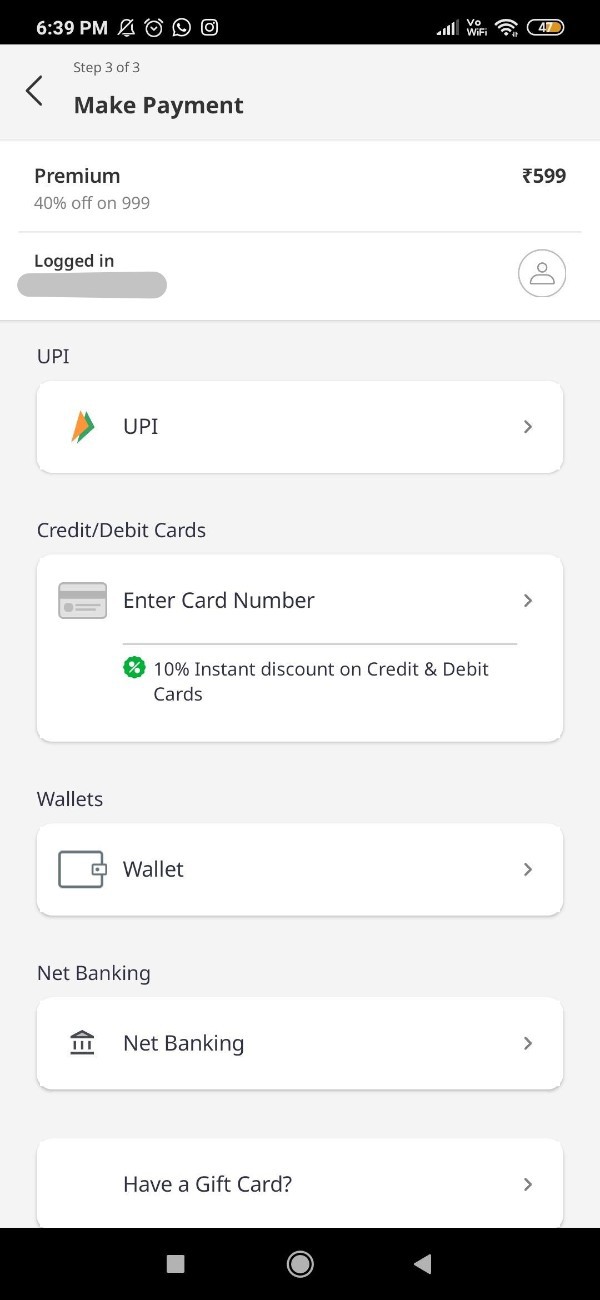The image size is (600, 1300).
Task: Tap the UPI logo icon
Action: point(83,427)
